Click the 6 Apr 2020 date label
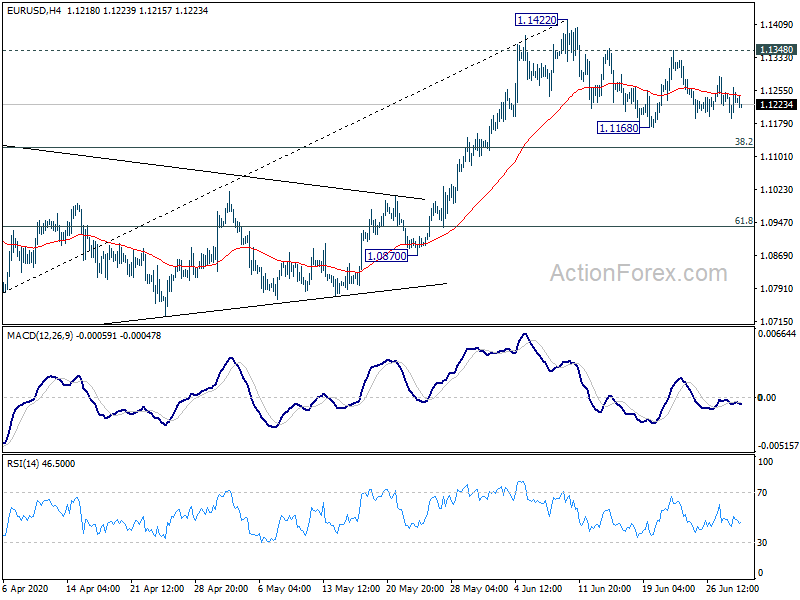 tap(26, 588)
